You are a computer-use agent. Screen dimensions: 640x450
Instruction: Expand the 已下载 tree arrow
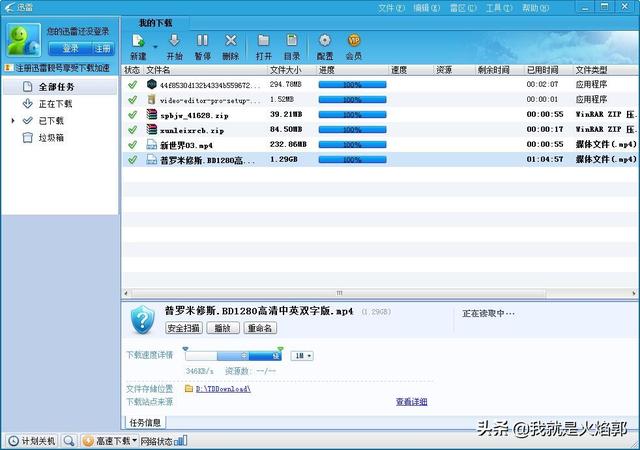13,121
